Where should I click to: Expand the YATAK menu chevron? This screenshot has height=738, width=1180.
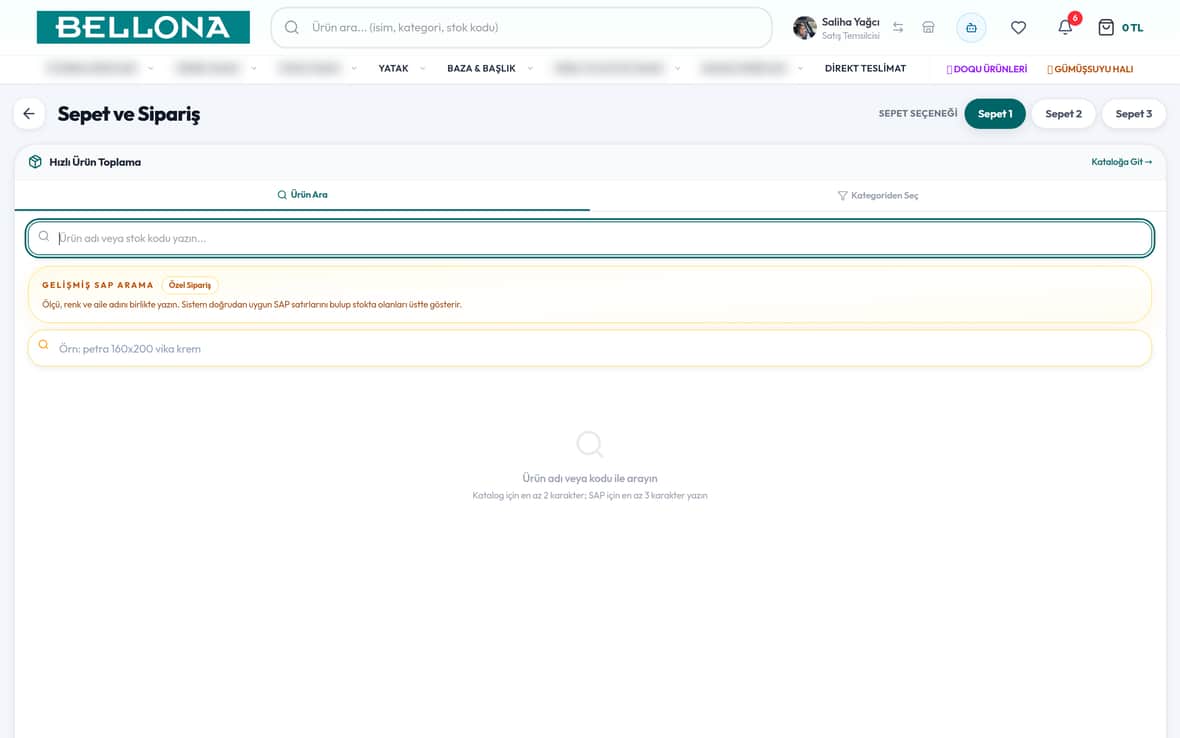click(x=422, y=68)
